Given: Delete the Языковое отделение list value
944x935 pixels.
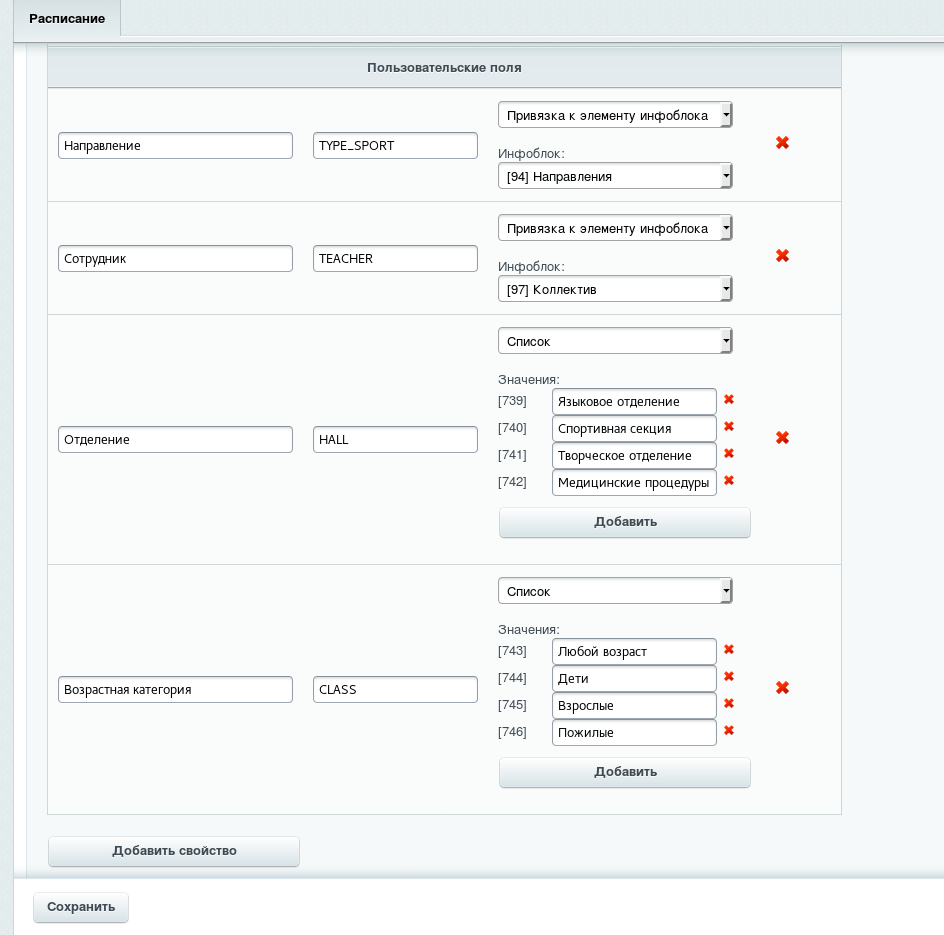Looking at the screenshot, I should pyautogui.click(x=728, y=399).
